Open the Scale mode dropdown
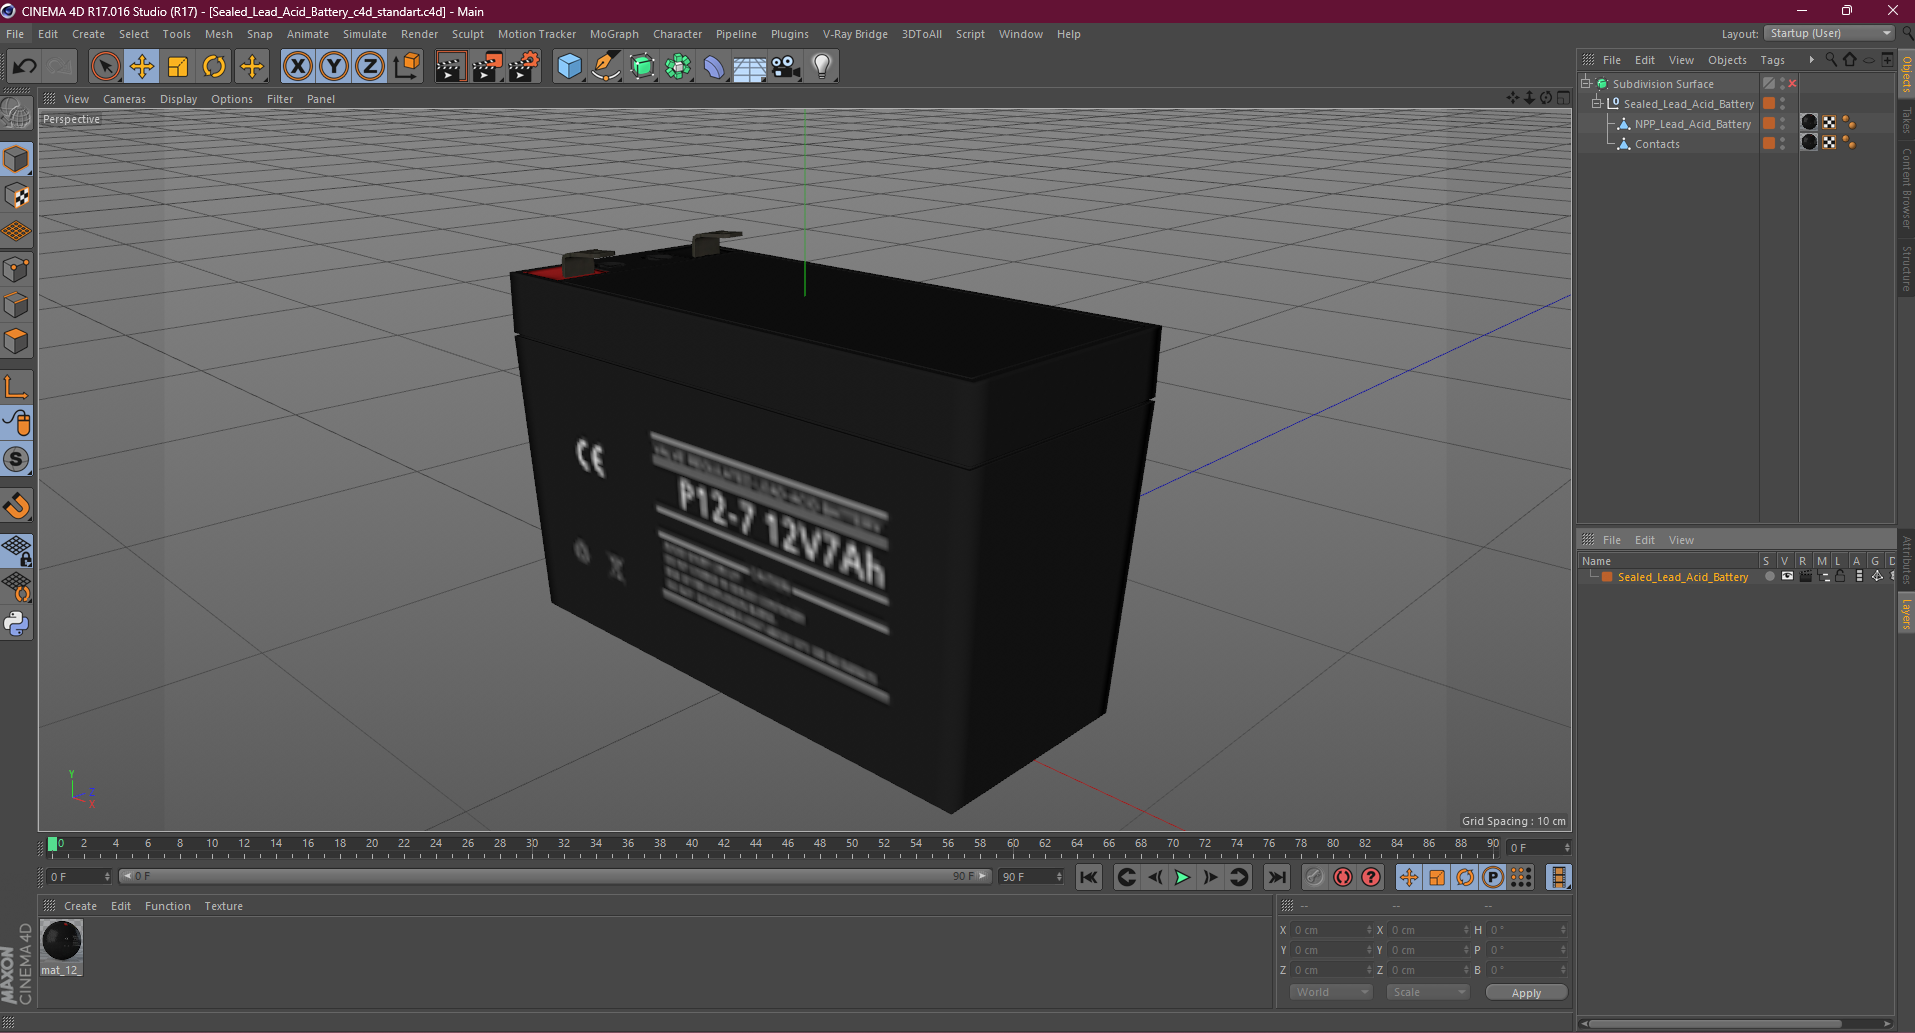 point(1427,992)
